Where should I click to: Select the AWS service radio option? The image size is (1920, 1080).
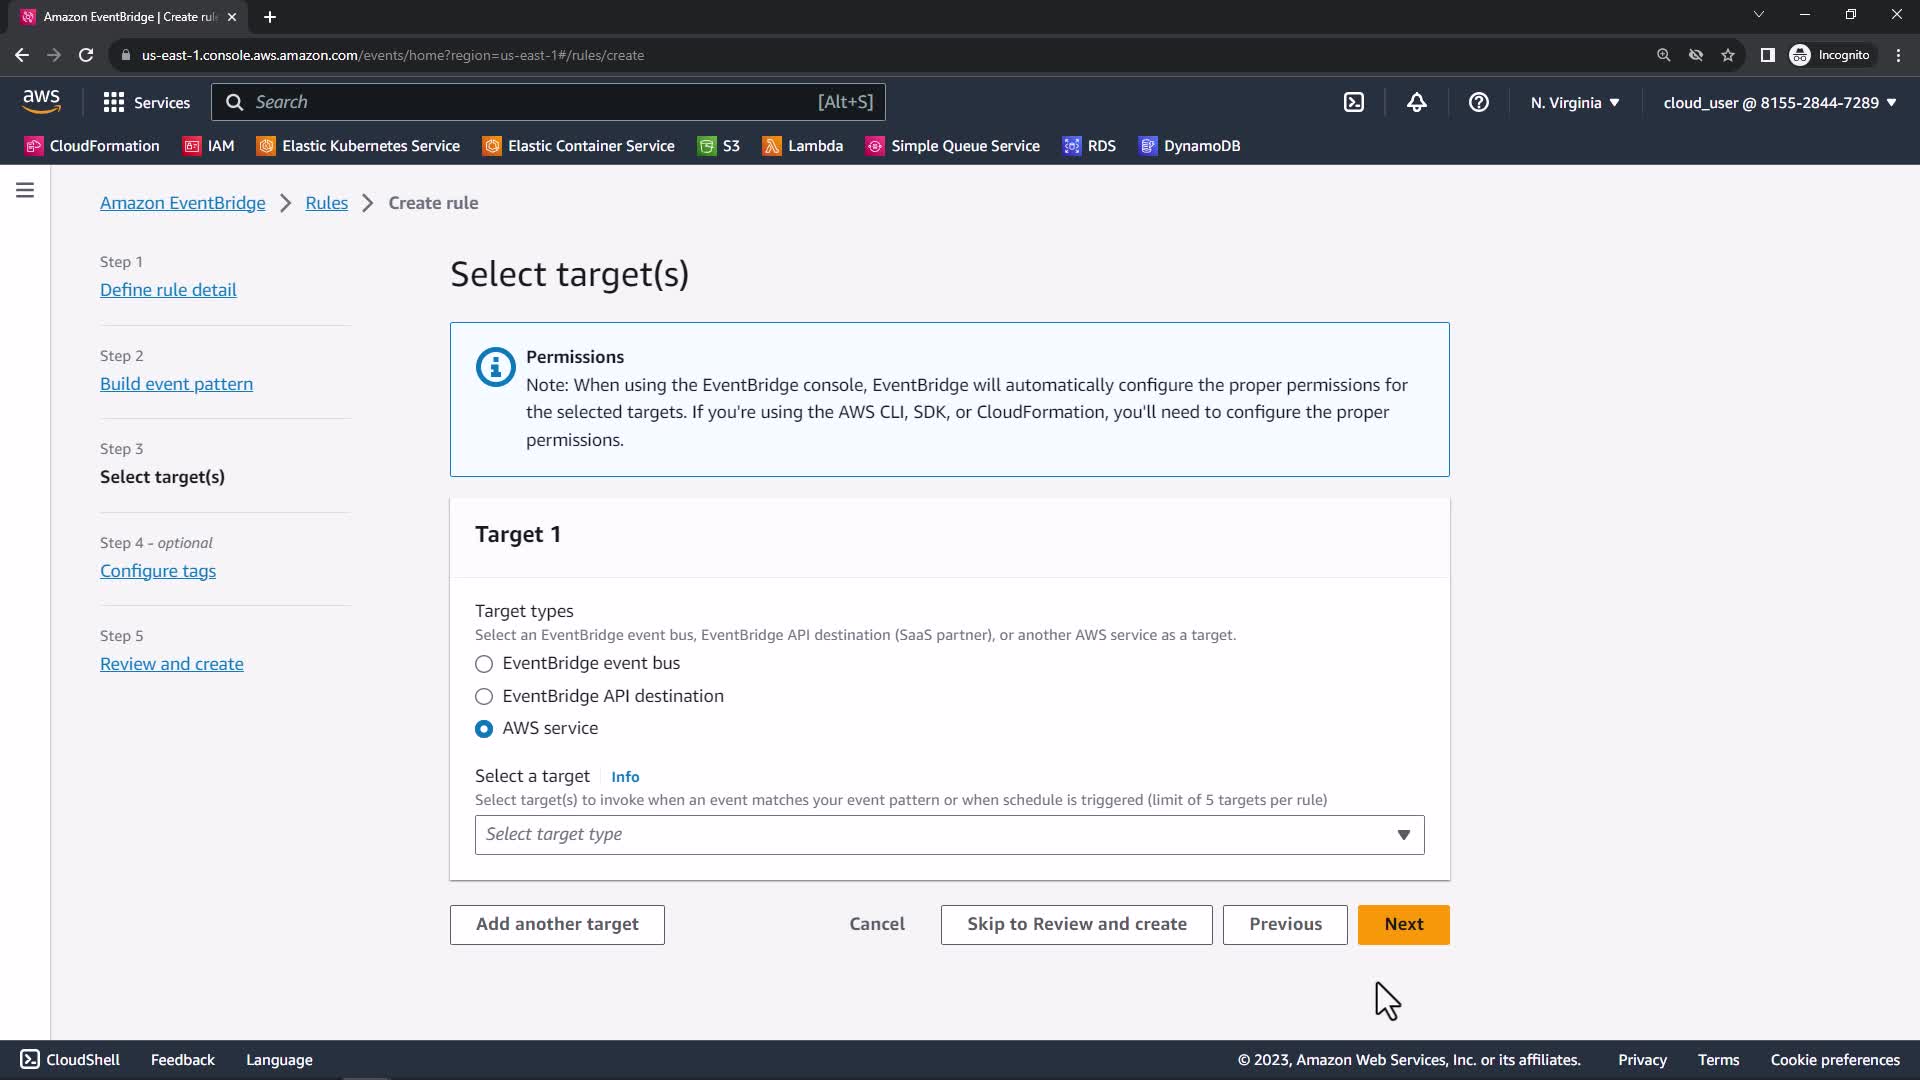click(x=484, y=729)
